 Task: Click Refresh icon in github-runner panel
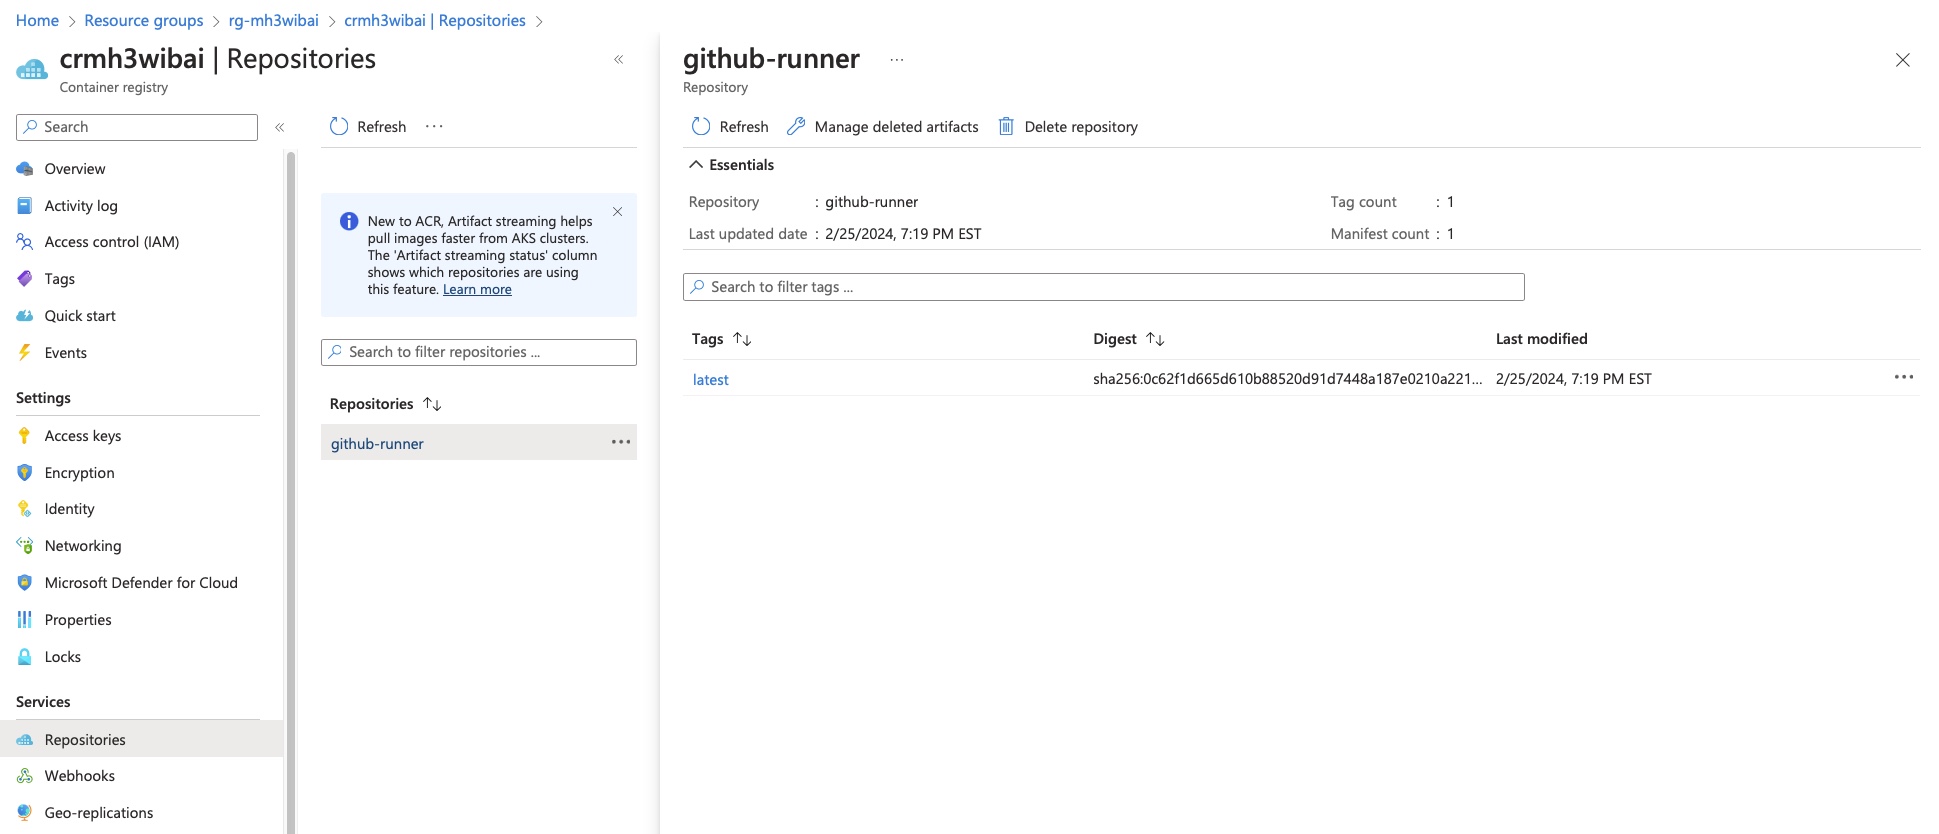pyautogui.click(x=701, y=127)
